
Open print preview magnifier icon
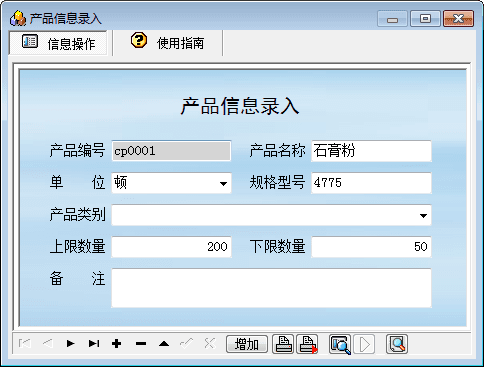(x=340, y=344)
